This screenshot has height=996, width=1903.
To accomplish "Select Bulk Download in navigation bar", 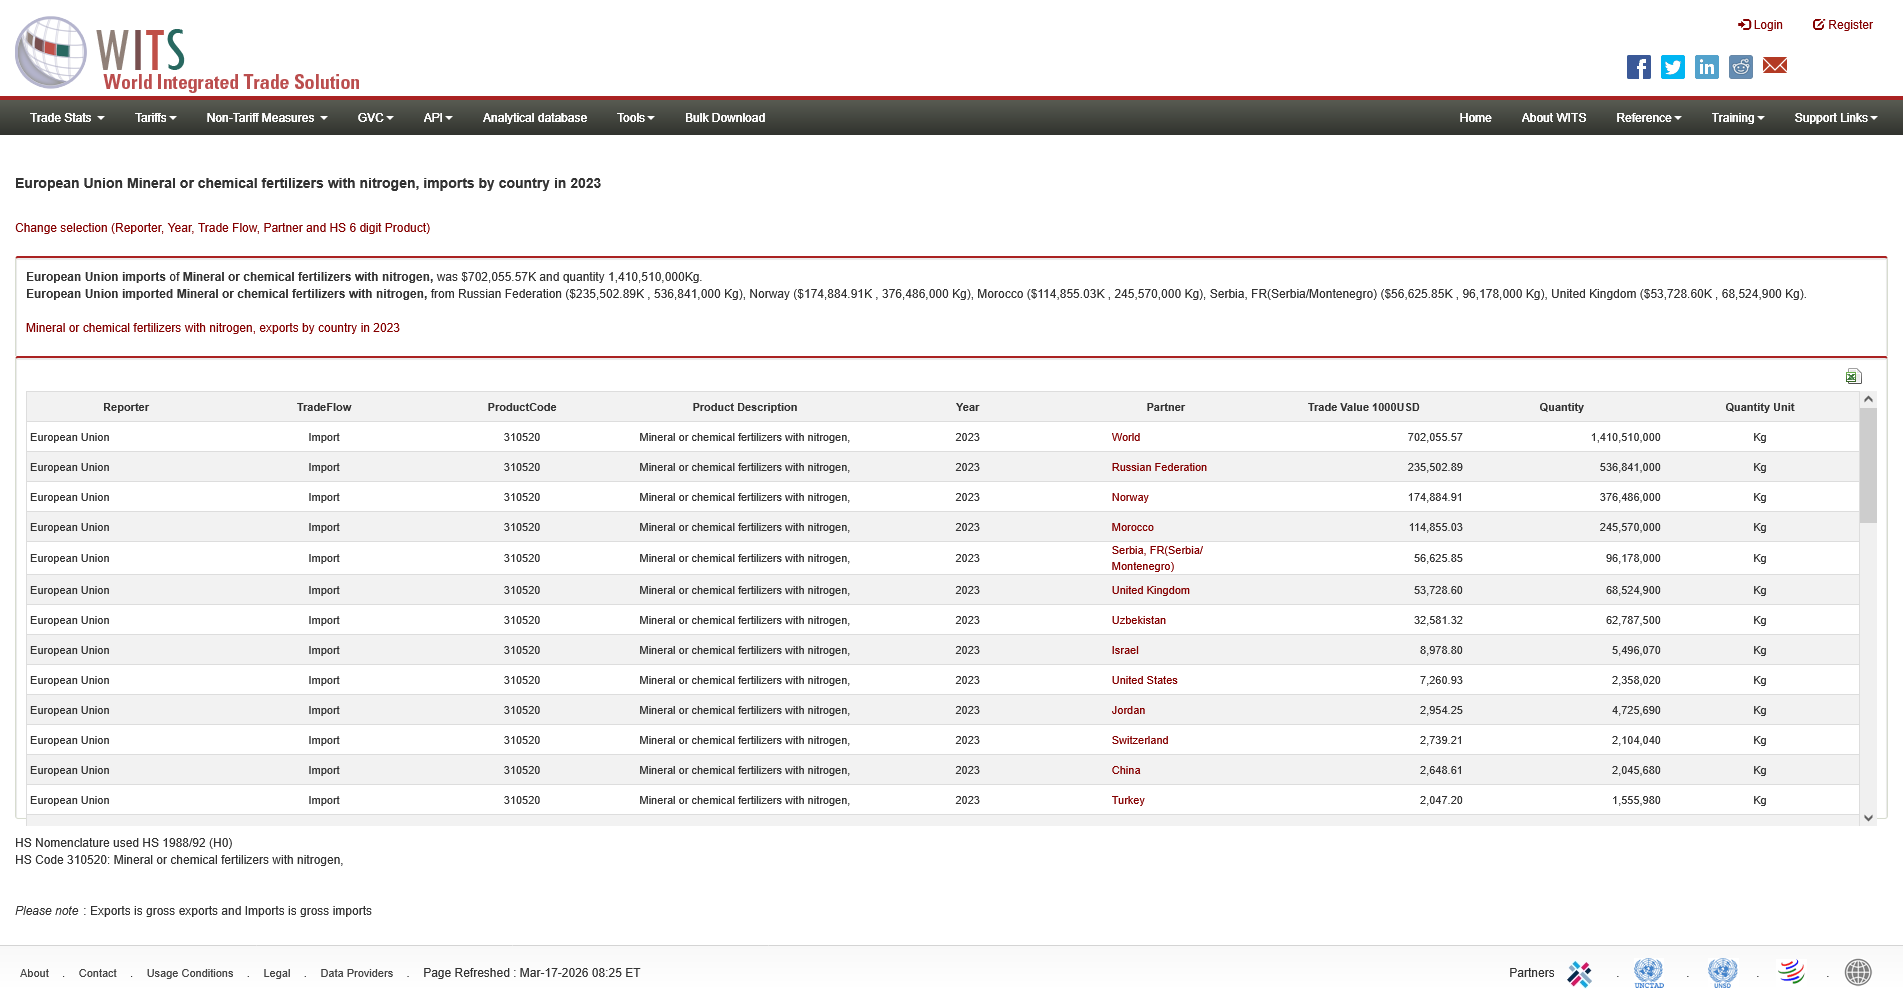I will [x=724, y=118].
